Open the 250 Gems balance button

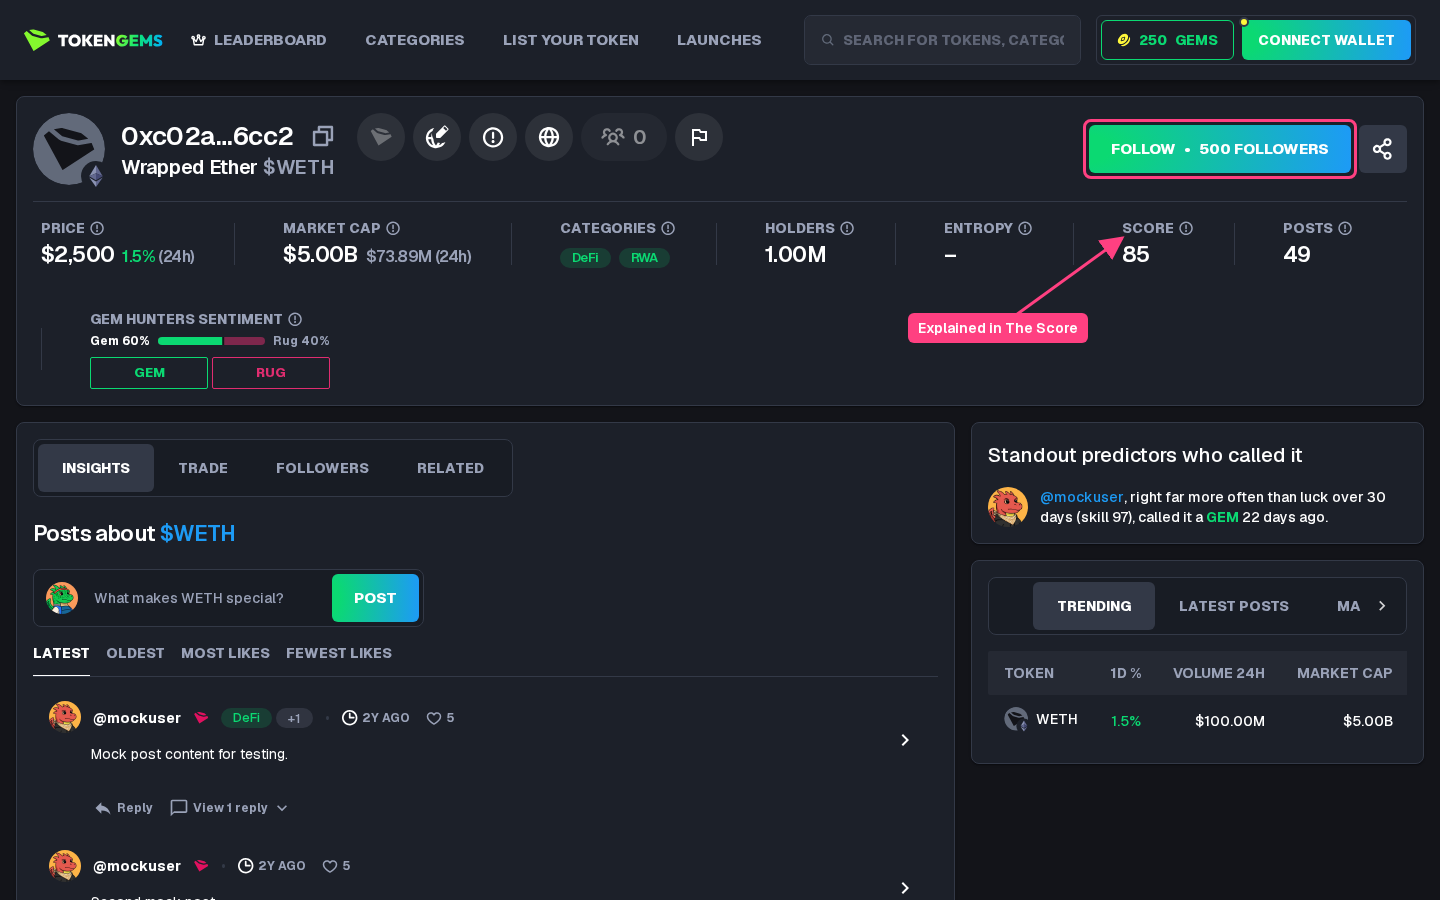coord(1167,40)
